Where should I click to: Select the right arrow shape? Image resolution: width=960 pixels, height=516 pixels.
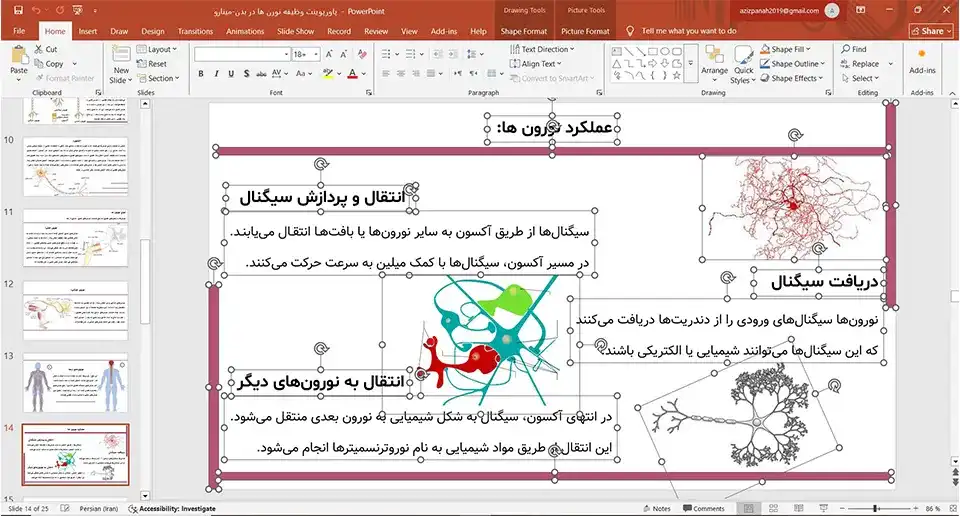click(x=653, y=64)
